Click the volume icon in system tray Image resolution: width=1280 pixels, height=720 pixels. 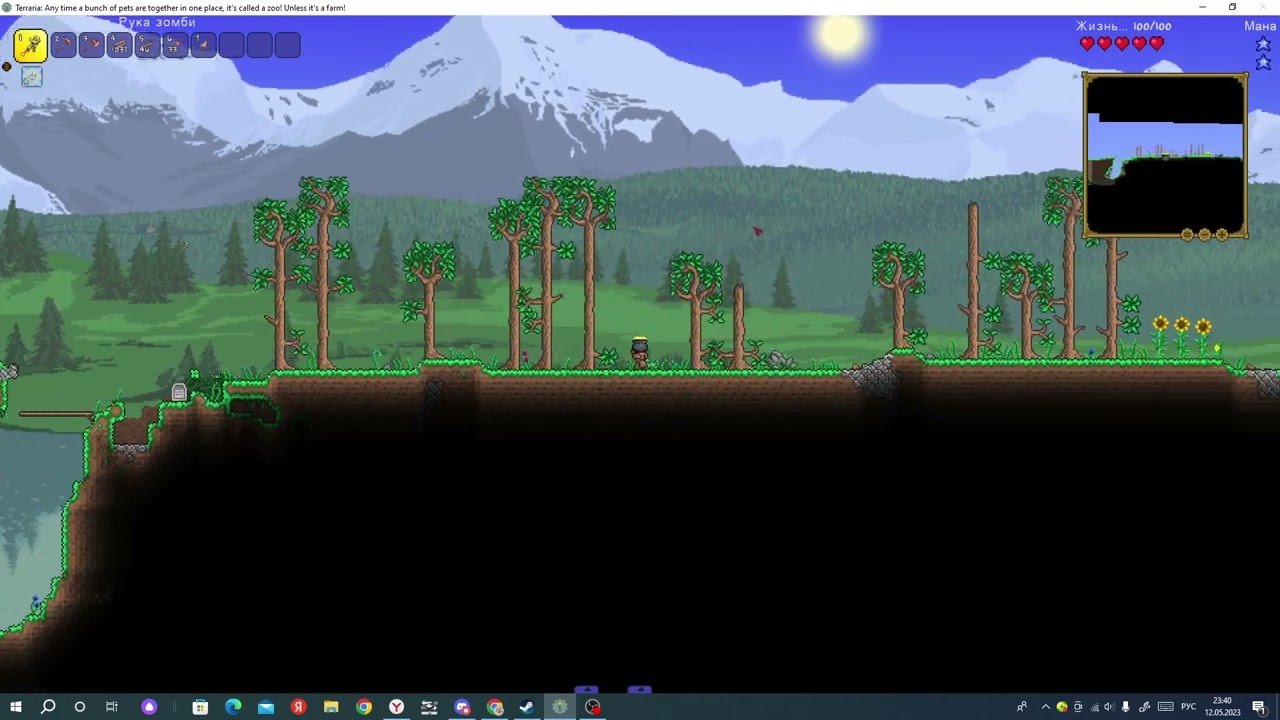tap(1110, 707)
